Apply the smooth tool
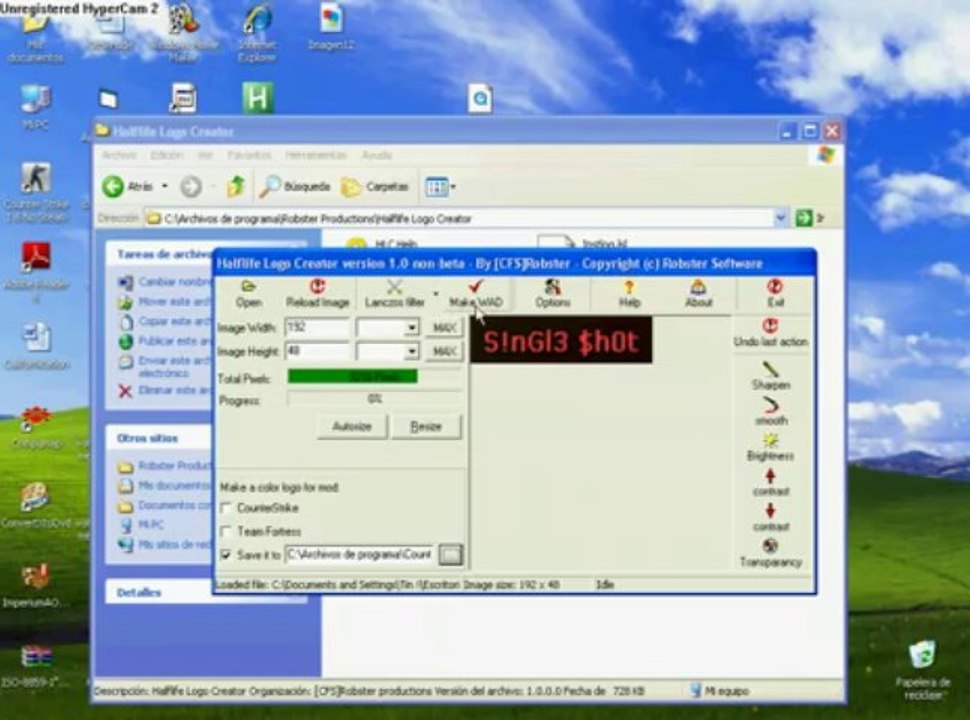This screenshot has height=720, width=970. [771, 411]
